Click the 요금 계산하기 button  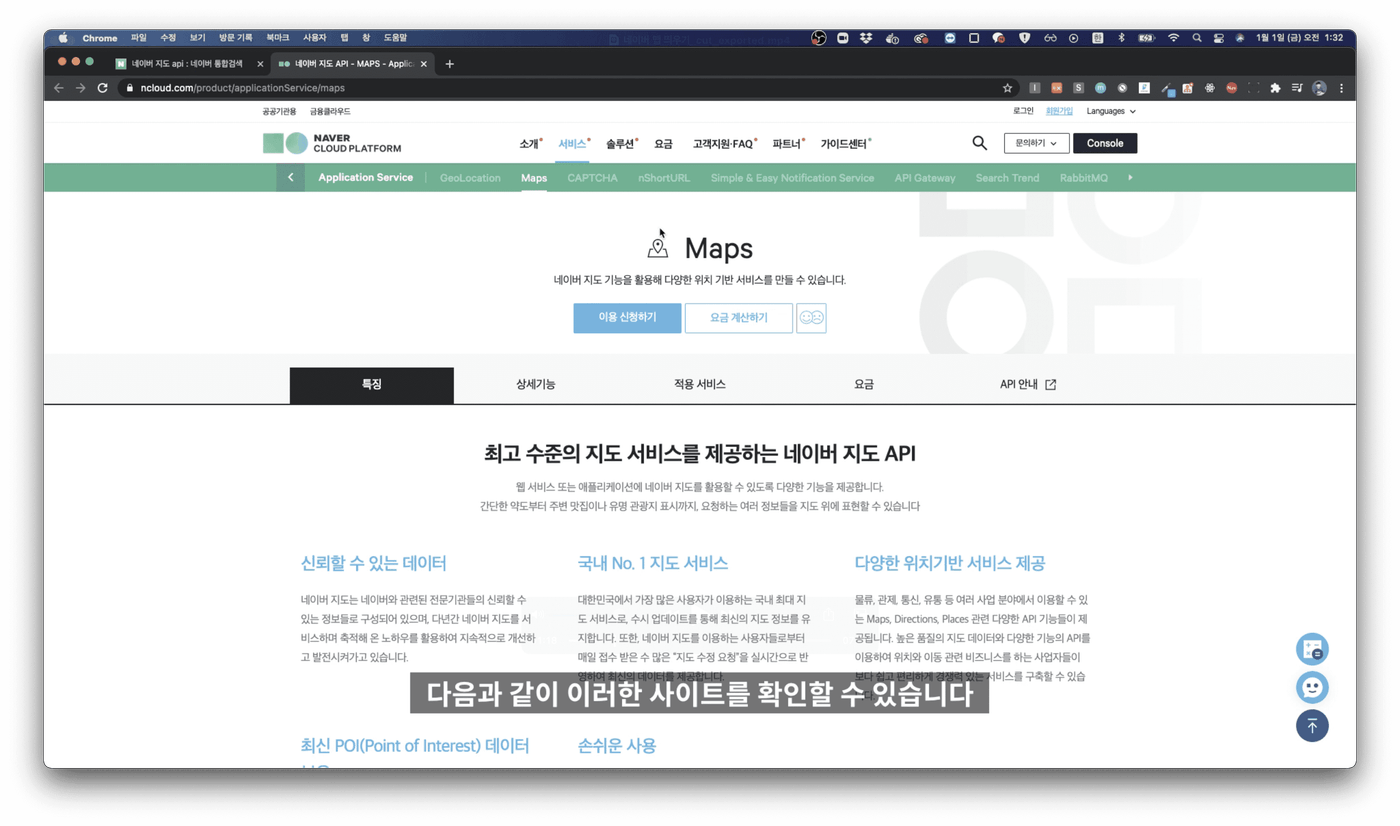coord(739,318)
